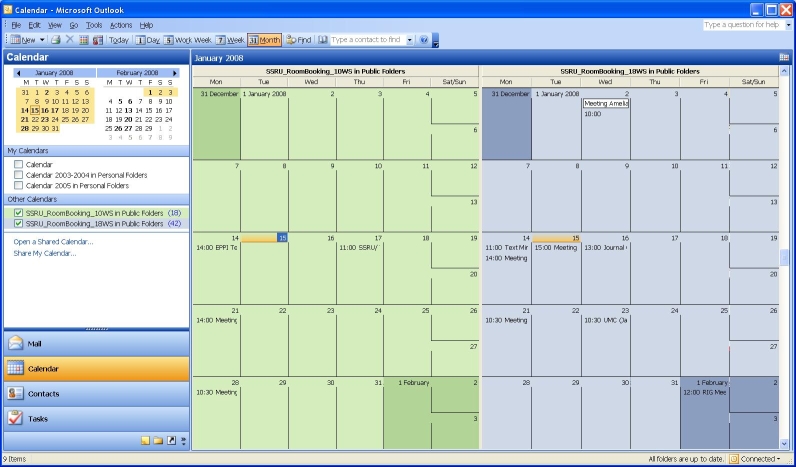
Task: Click scroll up arrow of calendar scrollbar
Action: [x=784, y=71]
